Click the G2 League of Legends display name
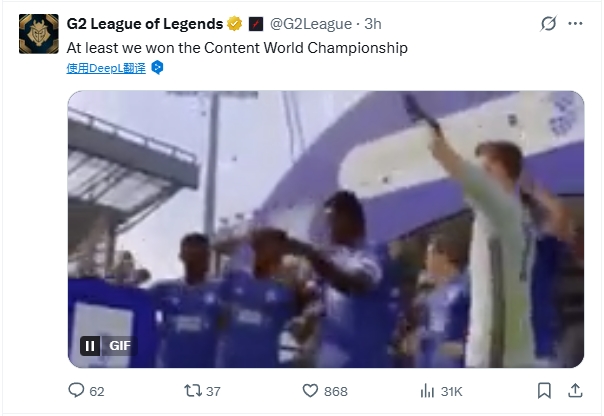The image size is (604, 416). [144, 24]
